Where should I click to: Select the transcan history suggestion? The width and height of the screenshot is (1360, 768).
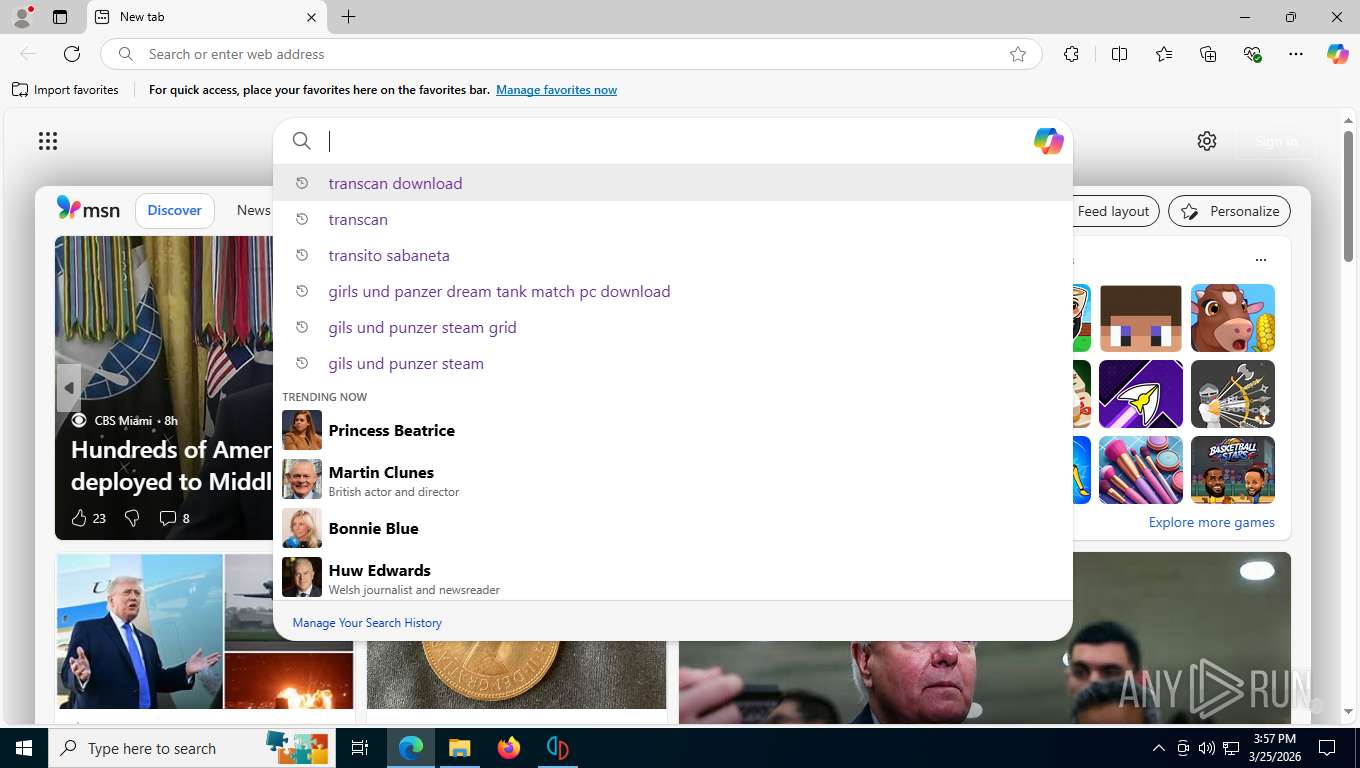coord(673,219)
